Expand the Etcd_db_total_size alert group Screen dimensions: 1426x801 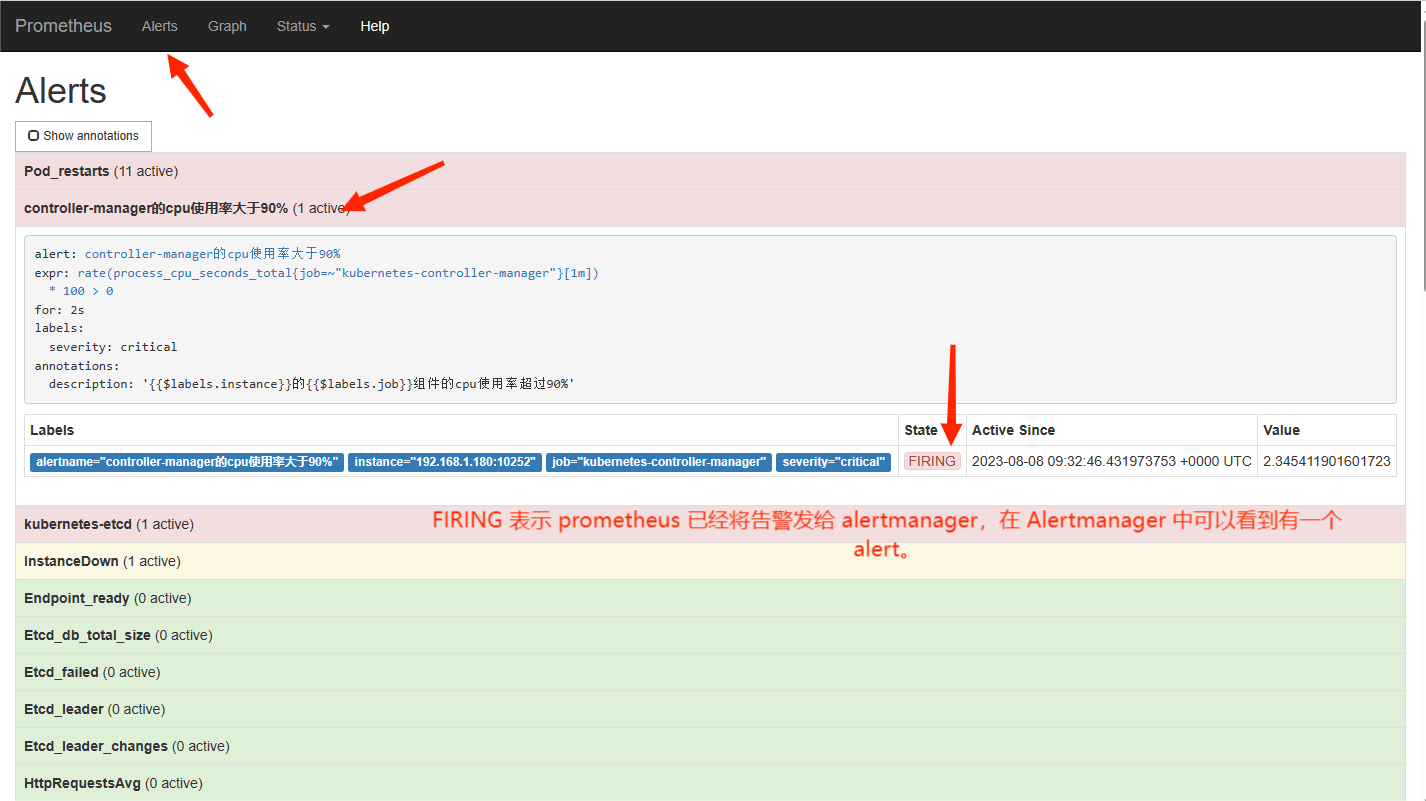click(711, 635)
